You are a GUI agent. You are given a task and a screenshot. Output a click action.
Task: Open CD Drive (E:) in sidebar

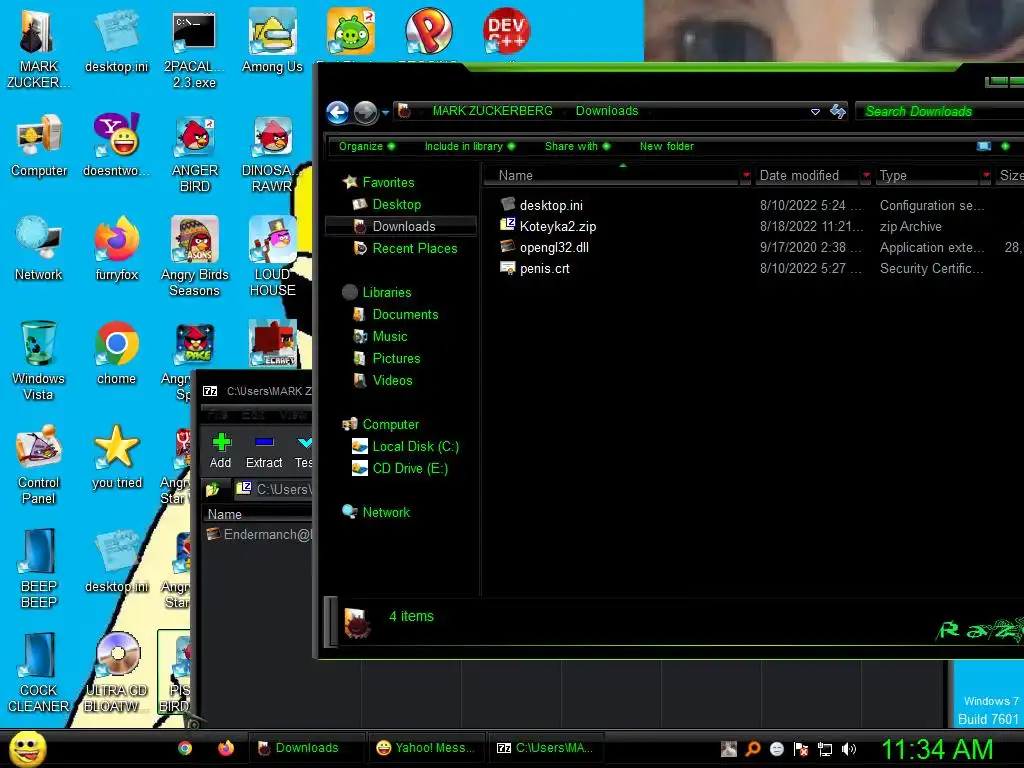click(x=410, y=468)
